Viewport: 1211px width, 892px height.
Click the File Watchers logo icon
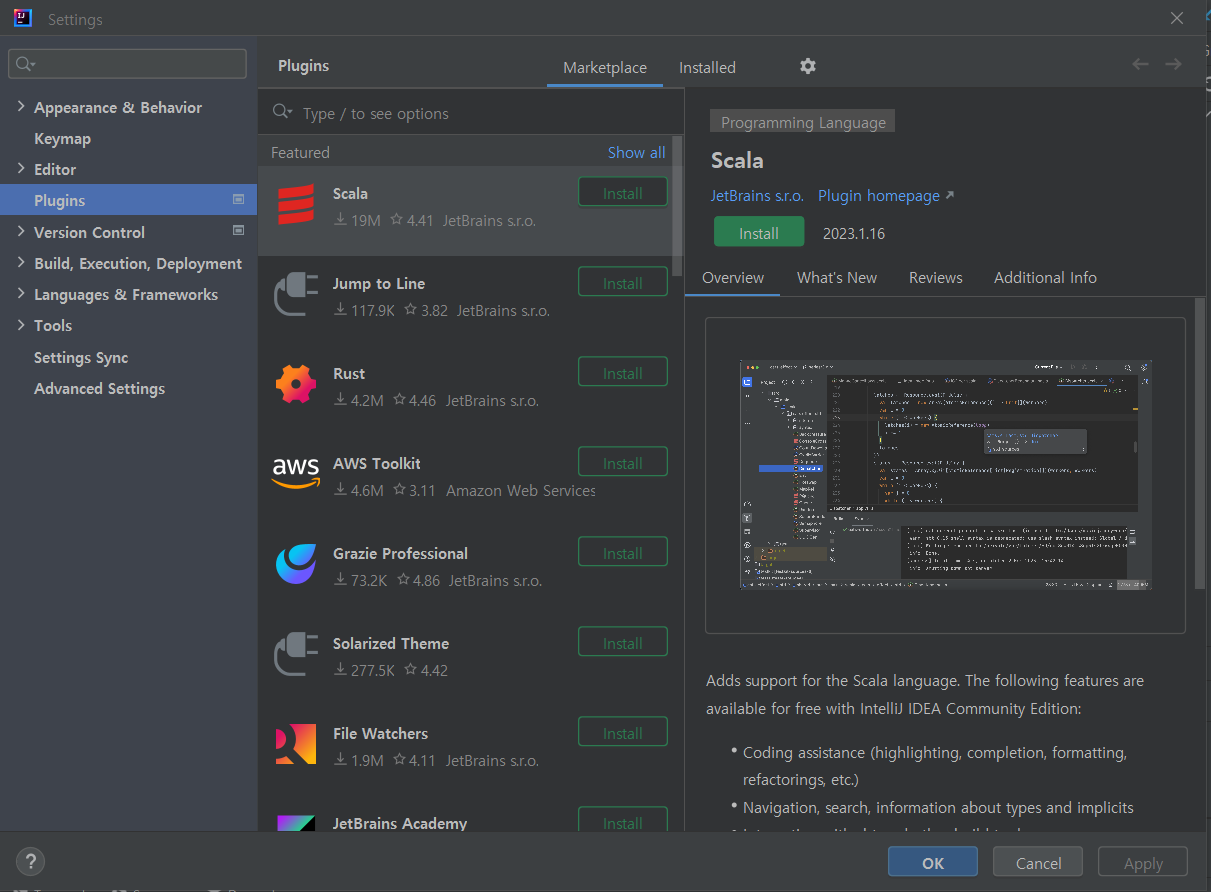coord(295,744)
